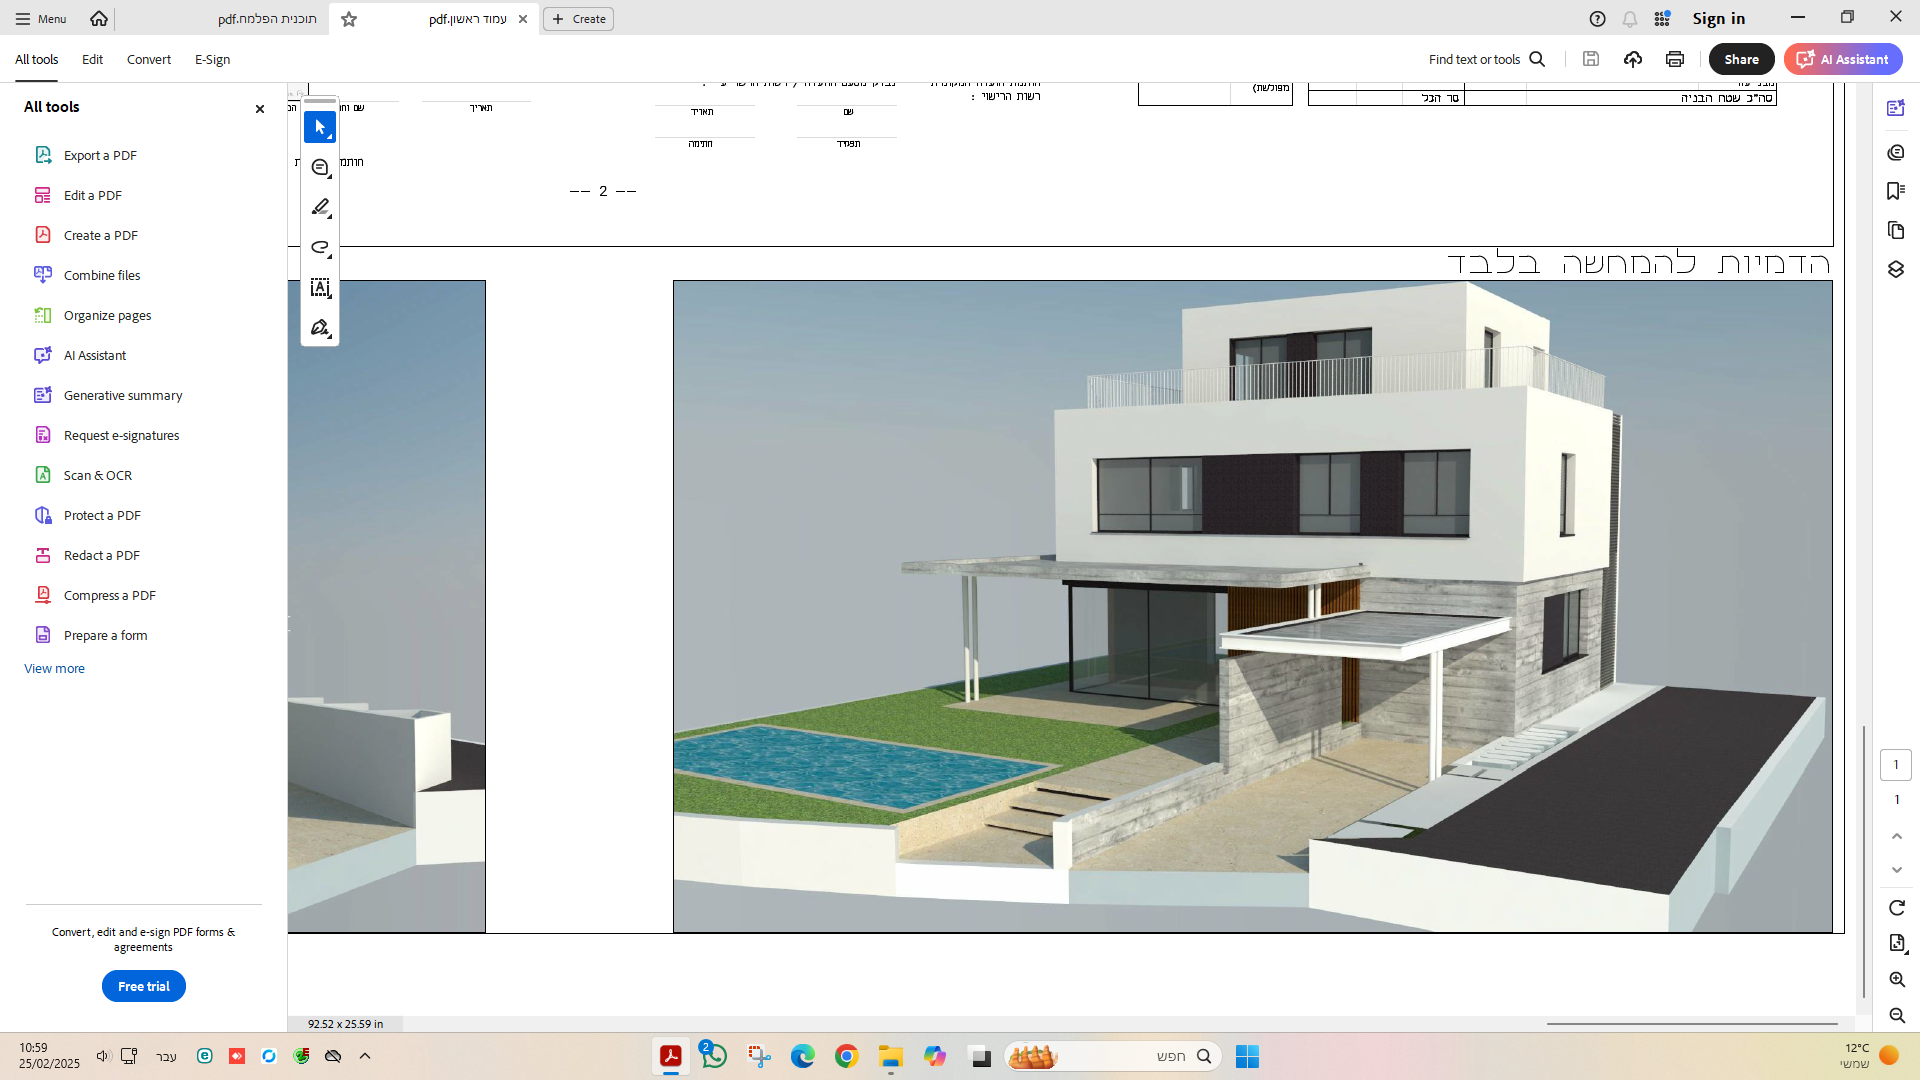
Task: Star the current document tab
Action: [x=349, y=19]
